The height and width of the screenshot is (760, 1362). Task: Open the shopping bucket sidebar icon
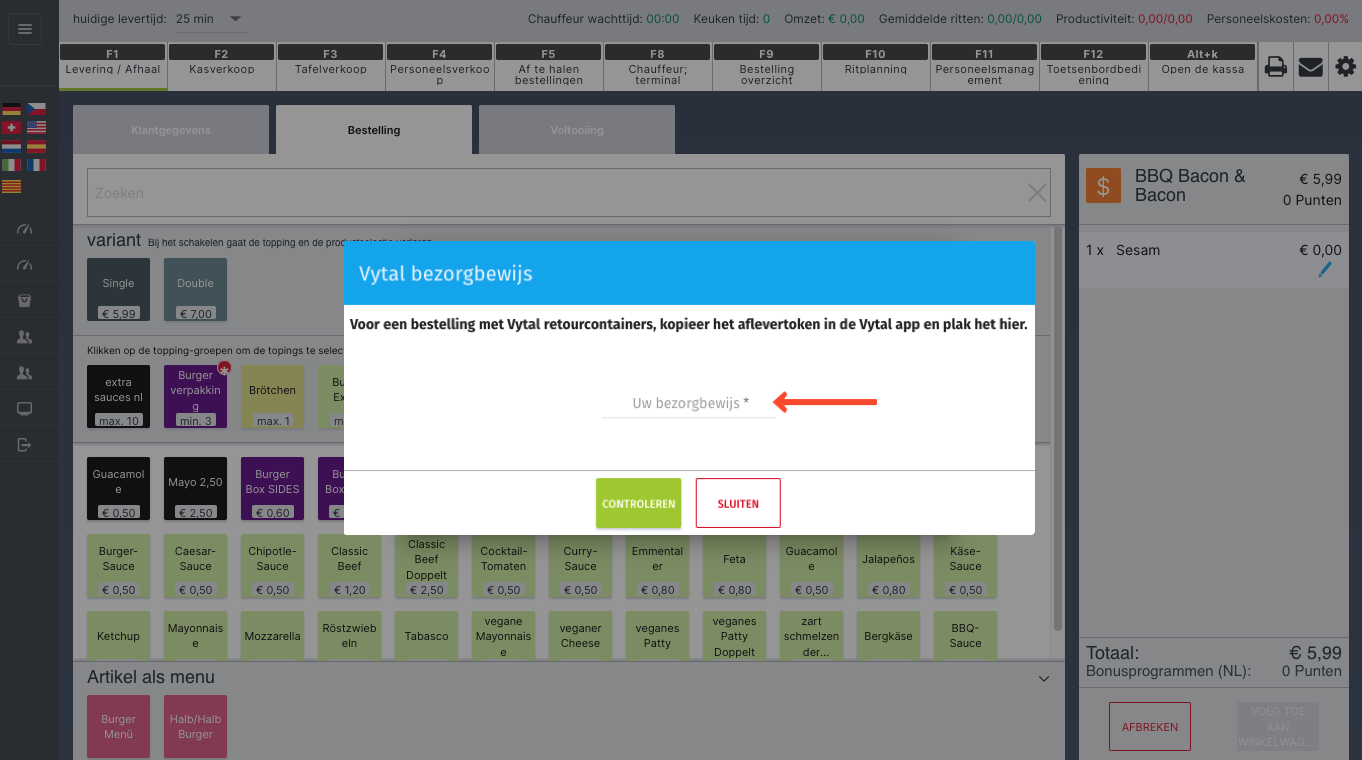(25, 301)
